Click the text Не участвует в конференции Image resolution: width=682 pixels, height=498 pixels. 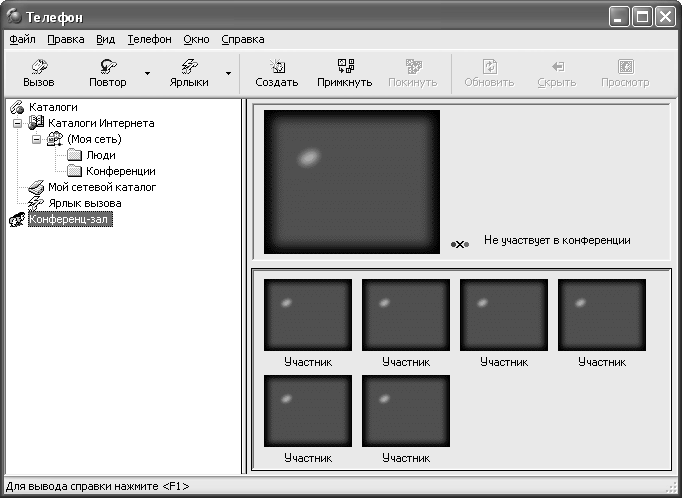click(557, 240)
